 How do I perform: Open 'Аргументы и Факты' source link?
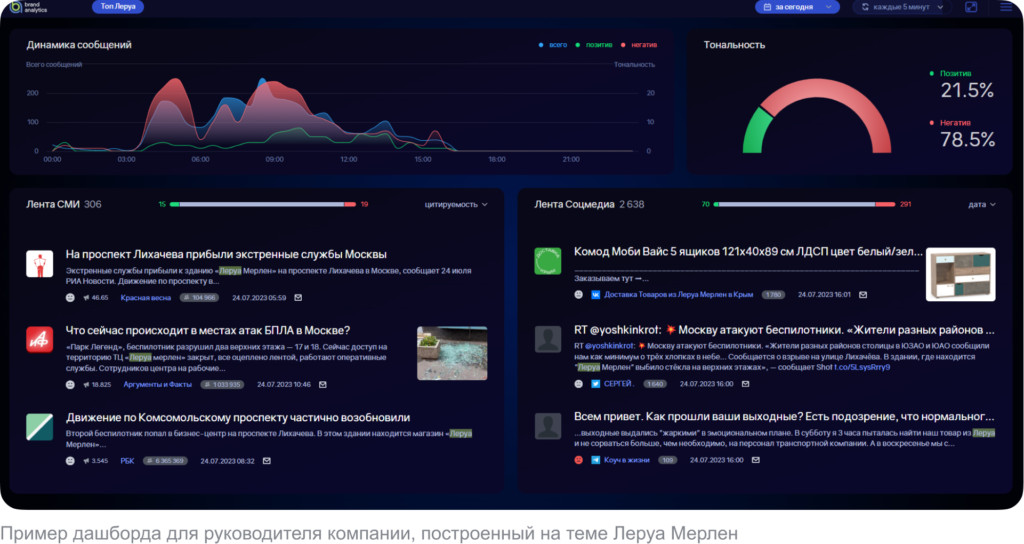point(157,385)
